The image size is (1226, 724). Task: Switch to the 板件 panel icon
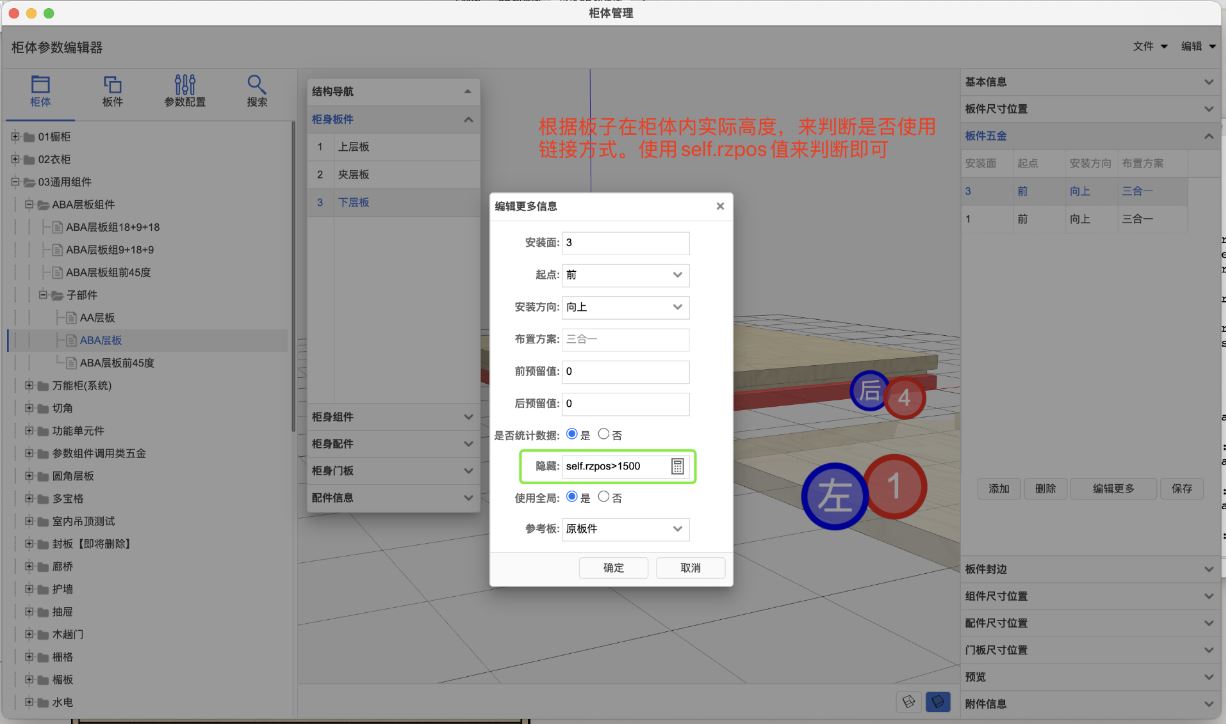pyautogui.click(x=112, y=91)
